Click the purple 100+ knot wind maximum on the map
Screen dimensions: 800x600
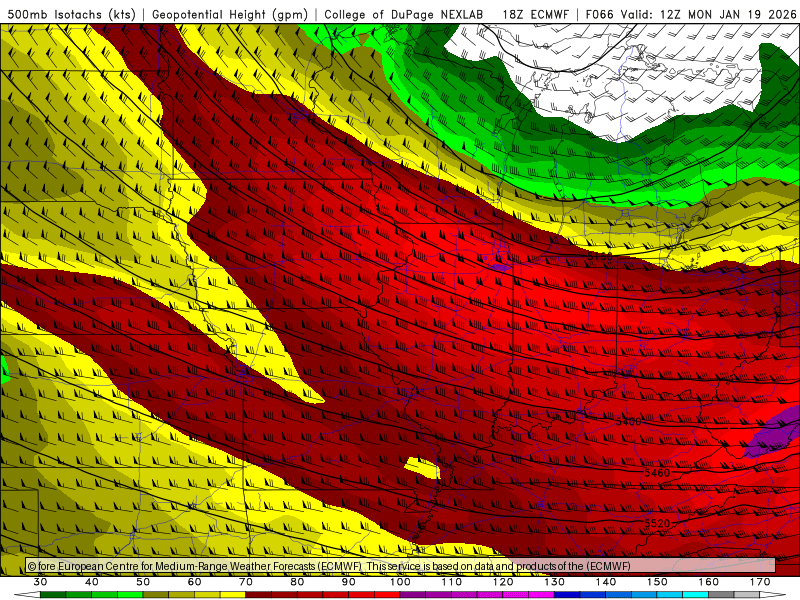[x=772, y=433]
